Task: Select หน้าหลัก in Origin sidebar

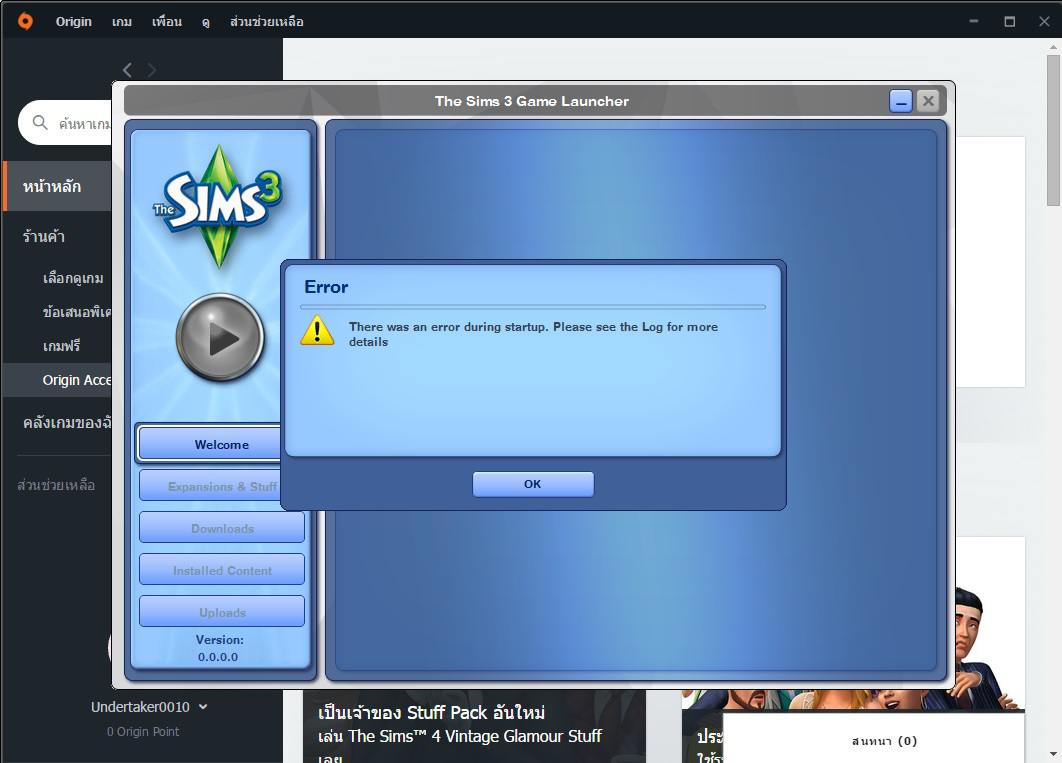Action: [58, 186]
